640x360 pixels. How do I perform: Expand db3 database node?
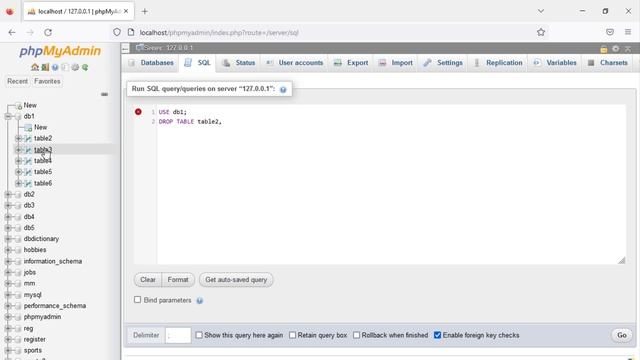[x=8, y=205]
